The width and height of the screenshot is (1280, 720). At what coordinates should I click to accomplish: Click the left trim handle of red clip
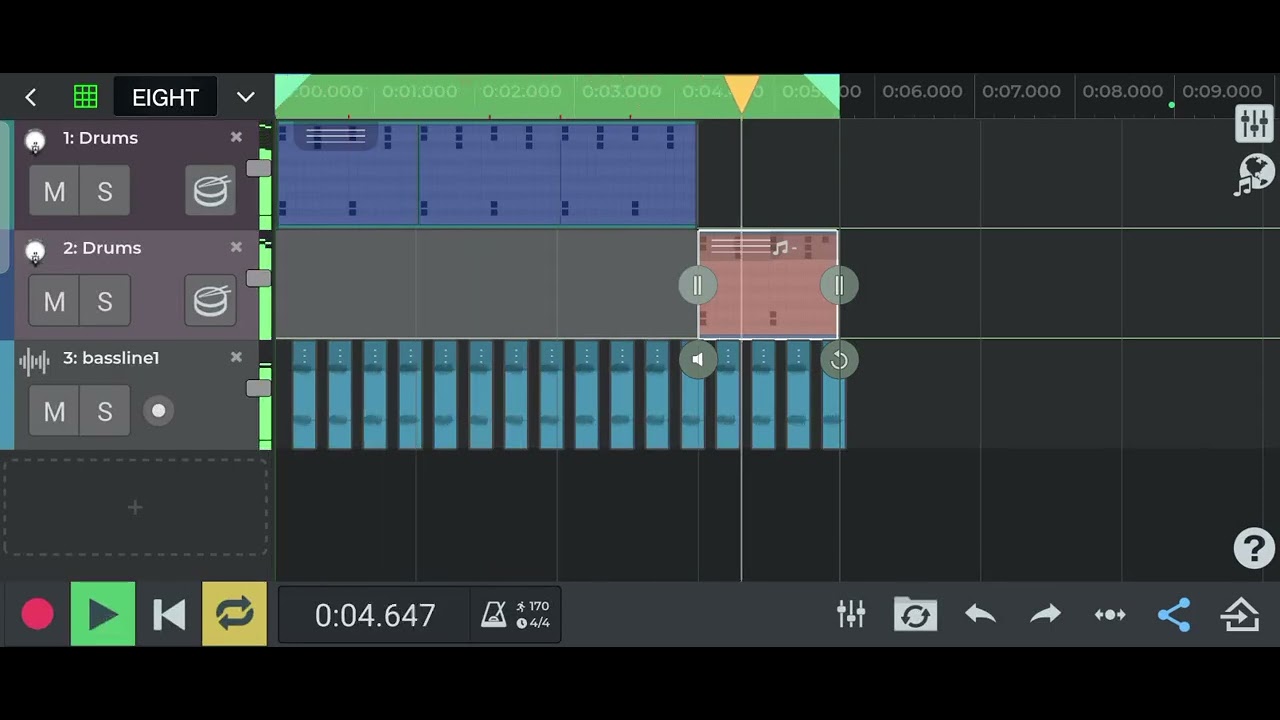tap(697, 286)
